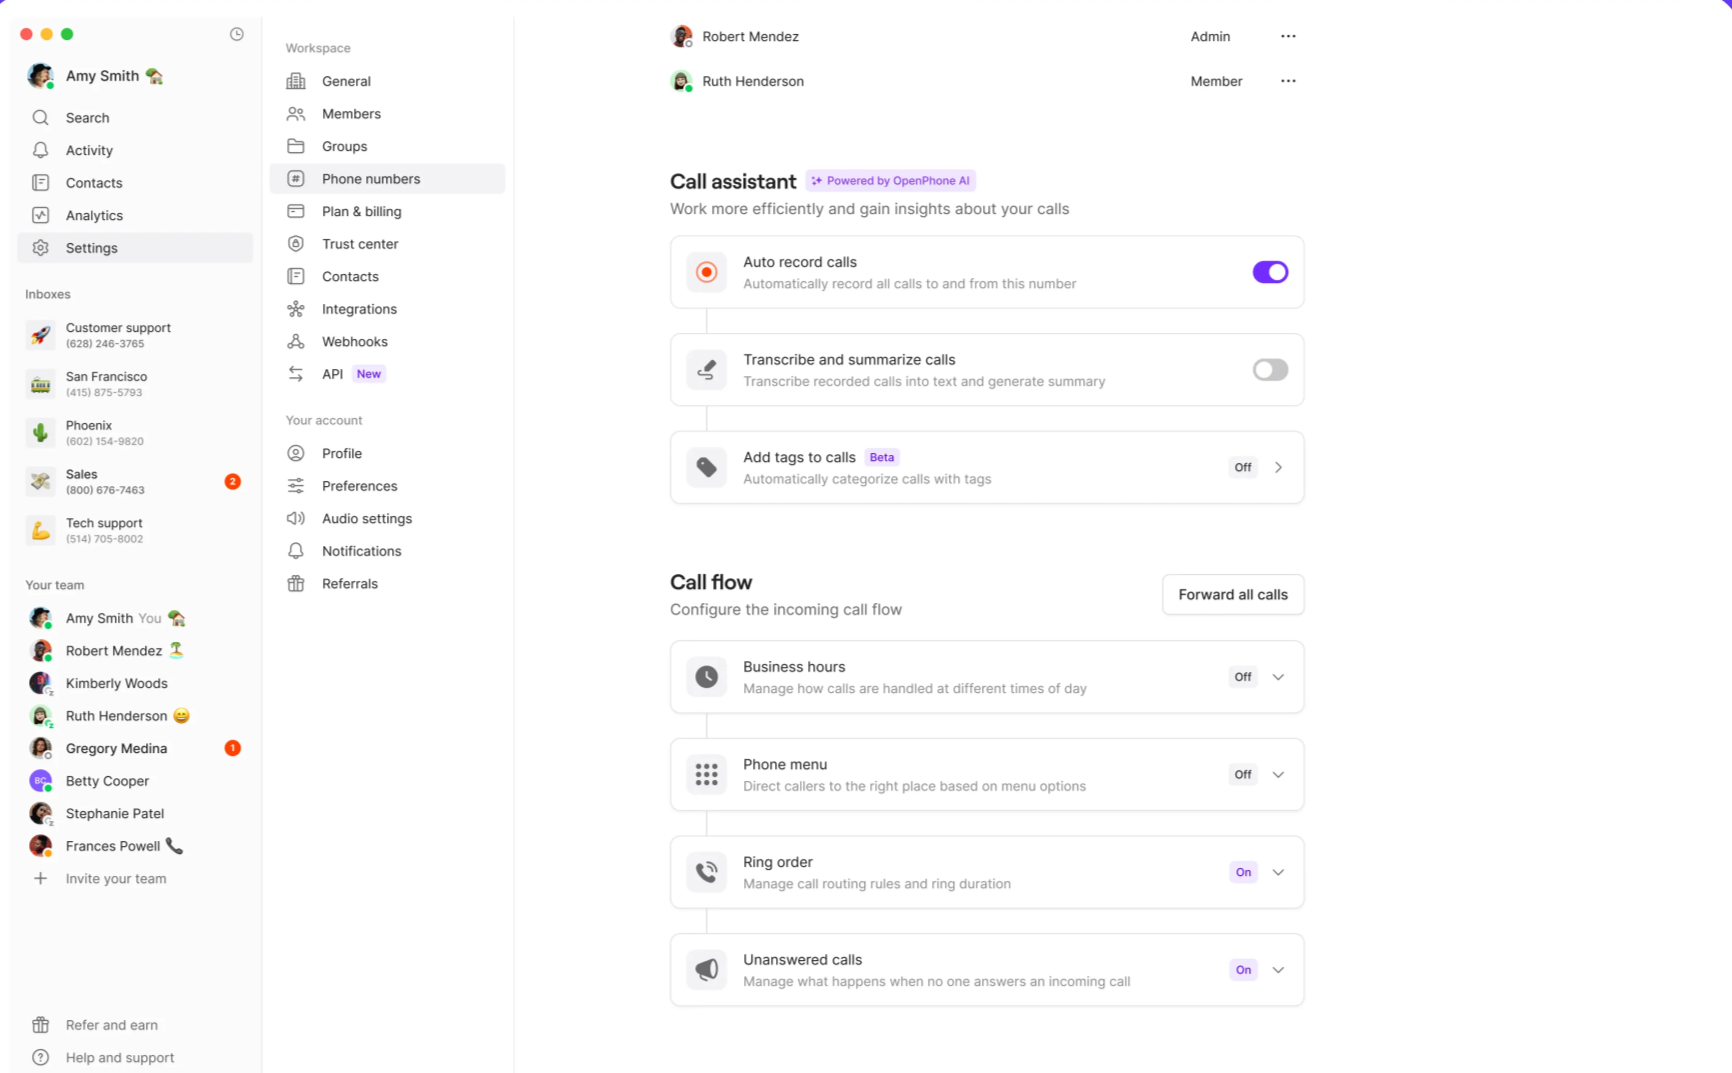The width and height of the screenshot is (1732, 1073).
Task: Click the history clock icon in sidebar header
Action: tap(237, 34)
